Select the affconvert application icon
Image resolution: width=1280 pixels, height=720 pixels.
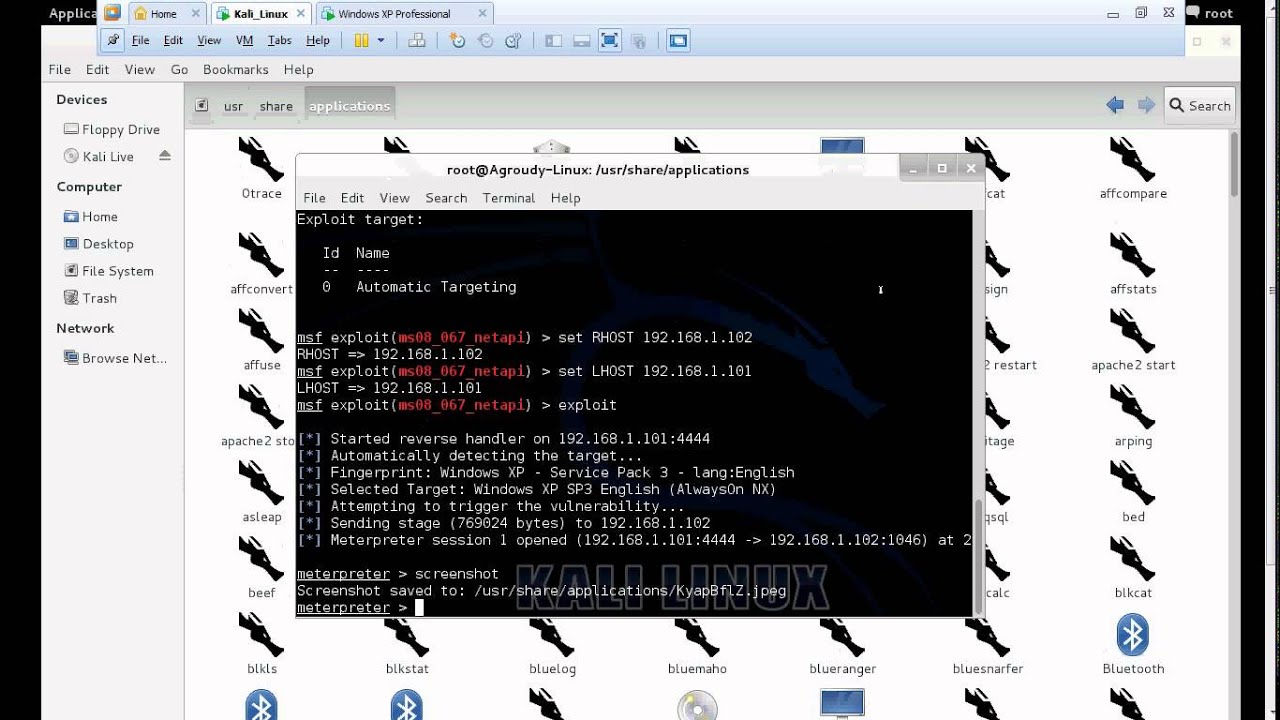point(262,256)
